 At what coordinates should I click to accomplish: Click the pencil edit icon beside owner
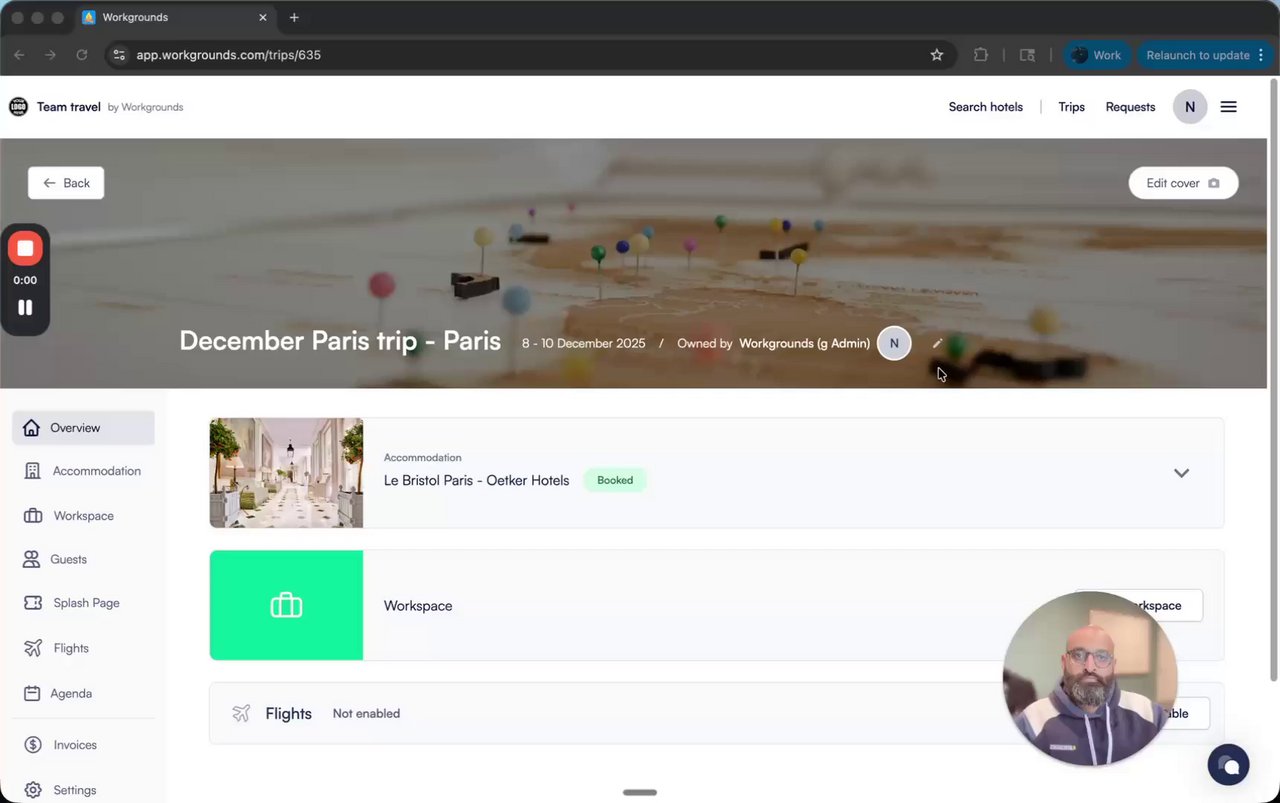click(937, 343)
